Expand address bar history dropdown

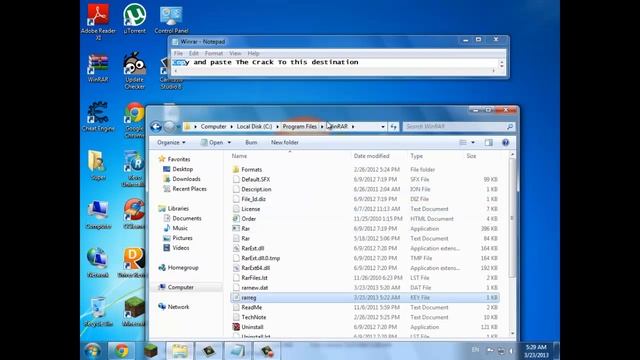point(382,127)
